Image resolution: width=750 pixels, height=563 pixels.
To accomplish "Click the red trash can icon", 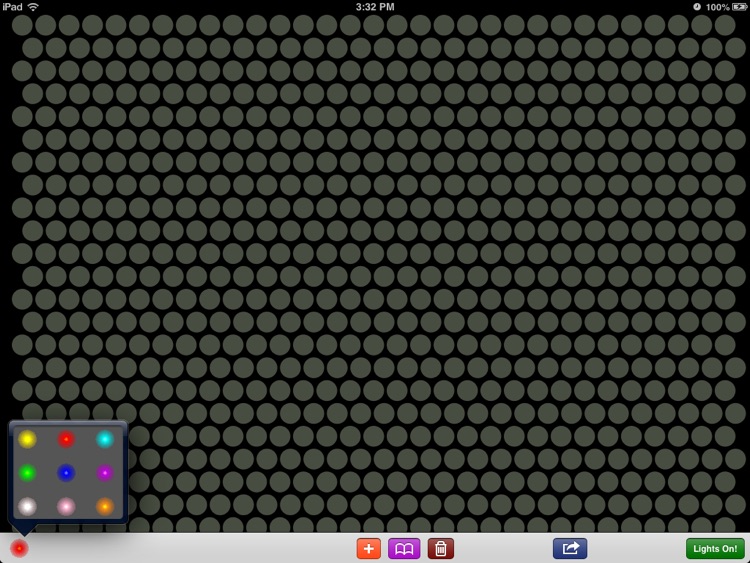I will [x=441, y=549].
